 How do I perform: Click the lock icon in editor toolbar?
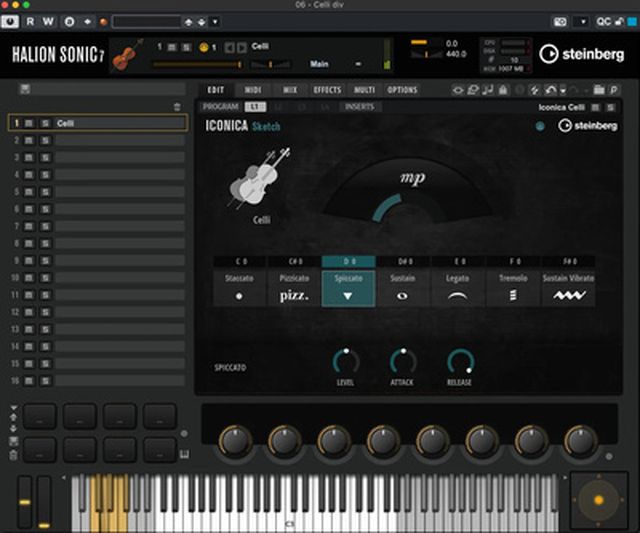coord(503,90)
